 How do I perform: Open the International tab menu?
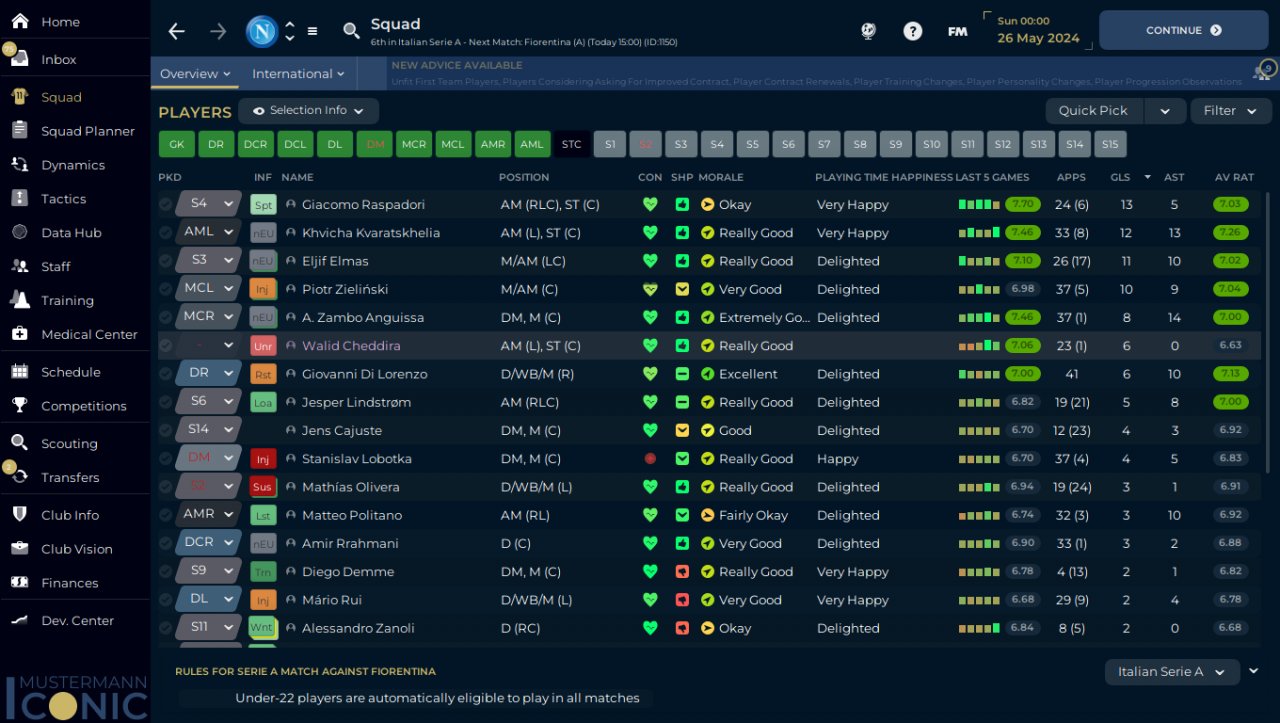click(298, 74)
